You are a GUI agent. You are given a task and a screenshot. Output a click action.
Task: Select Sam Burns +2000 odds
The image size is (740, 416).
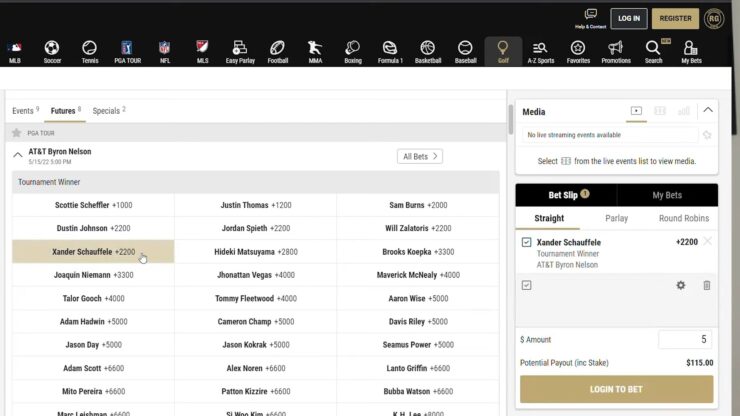click(418, 205)
